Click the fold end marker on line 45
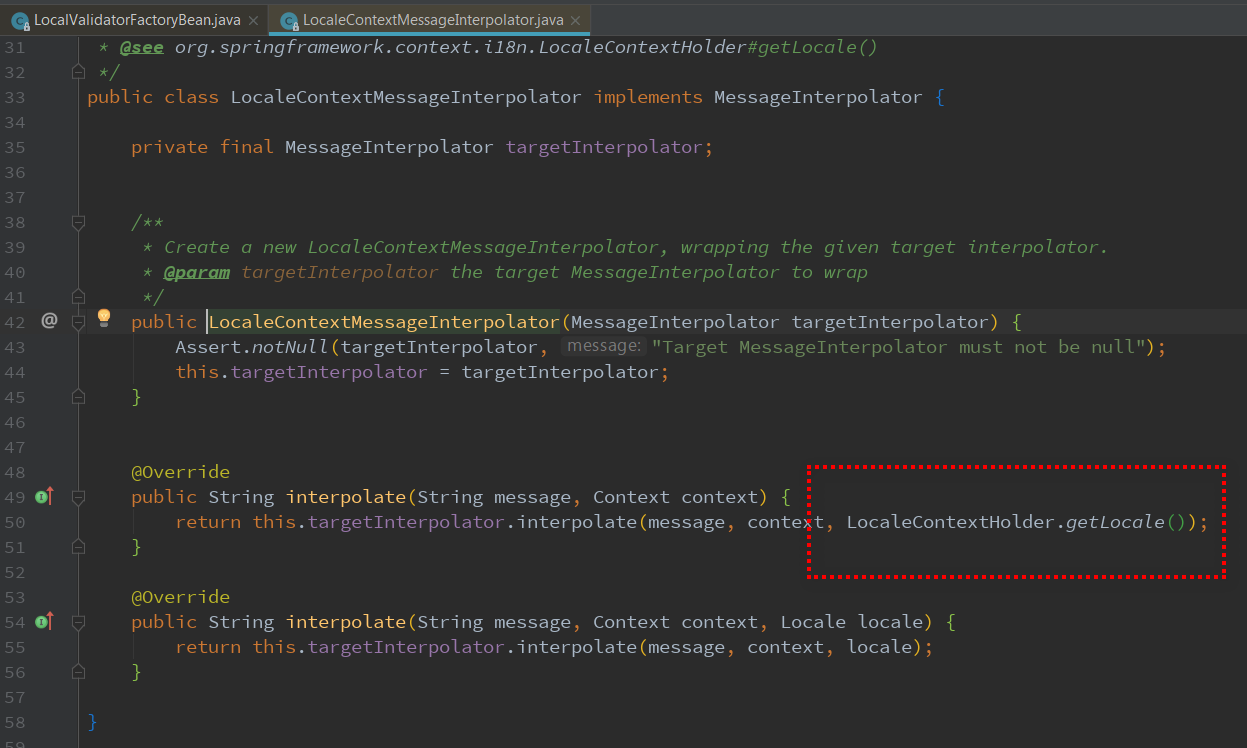The height and width of the screenshot is (748, 1247). pos(78,397)
